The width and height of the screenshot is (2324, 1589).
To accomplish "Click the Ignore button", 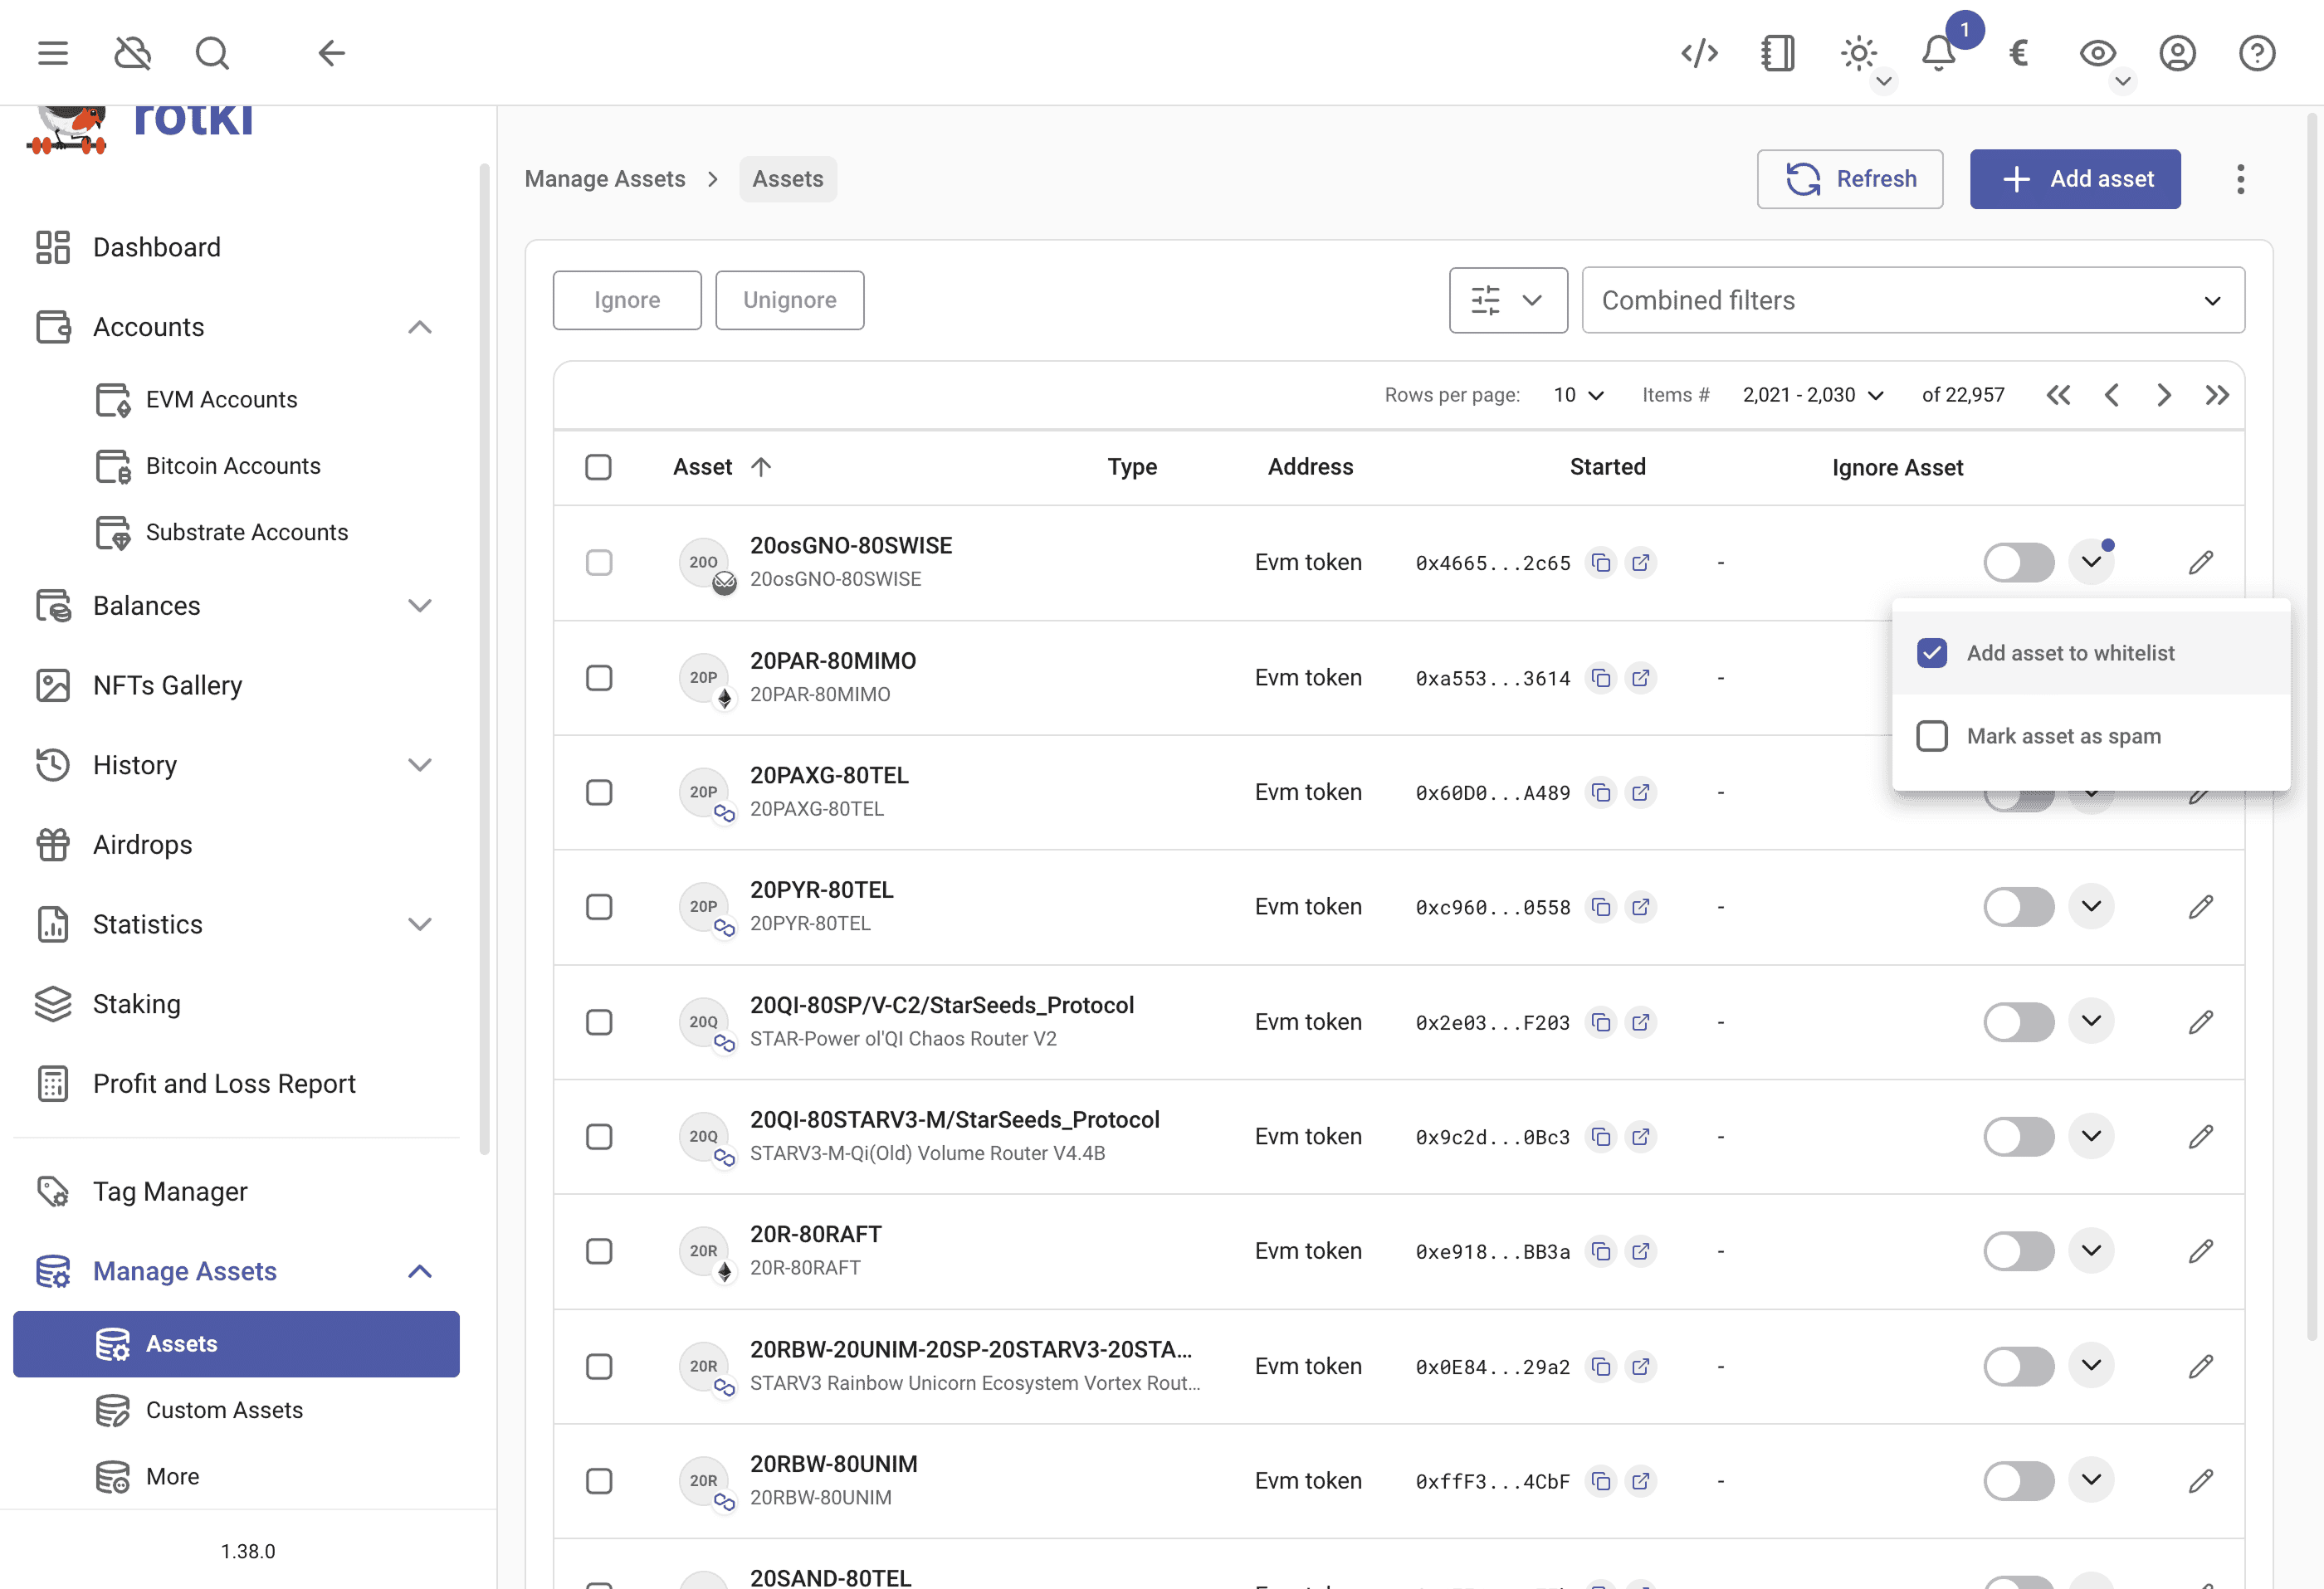I will [627, 300].
